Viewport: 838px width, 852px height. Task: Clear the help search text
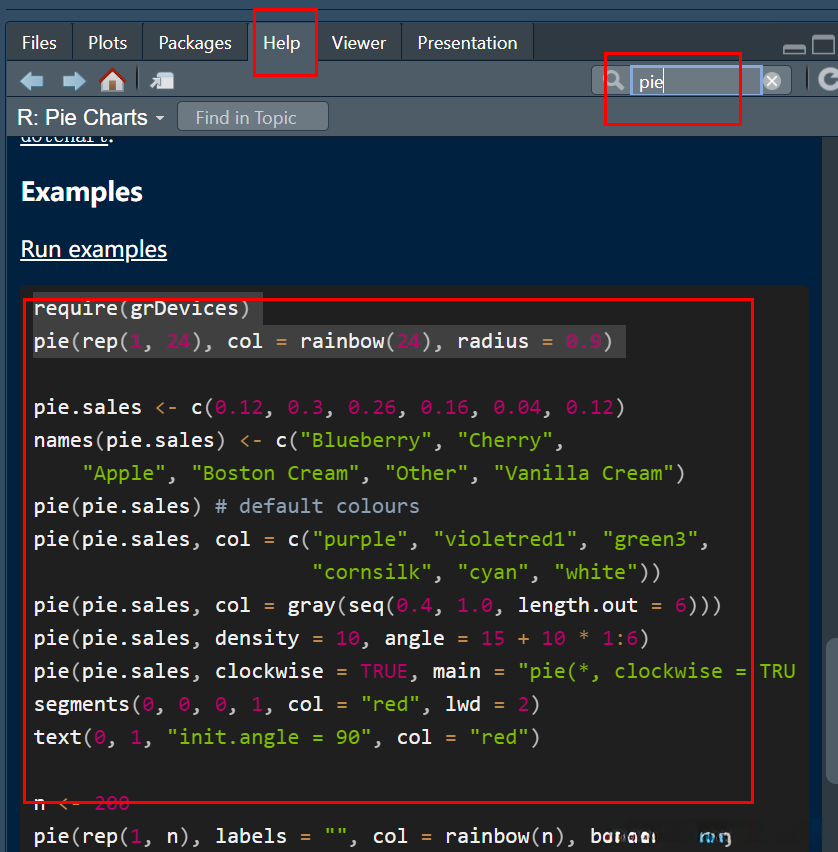pyautogui.click(x=772, y=81)
